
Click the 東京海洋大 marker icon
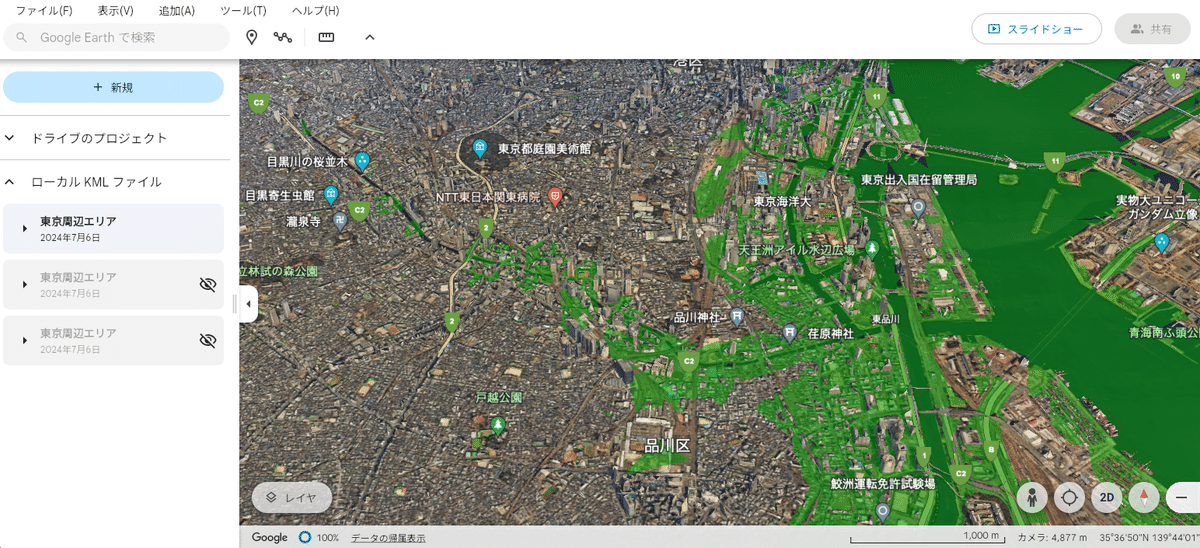click(x=763, y=180)
